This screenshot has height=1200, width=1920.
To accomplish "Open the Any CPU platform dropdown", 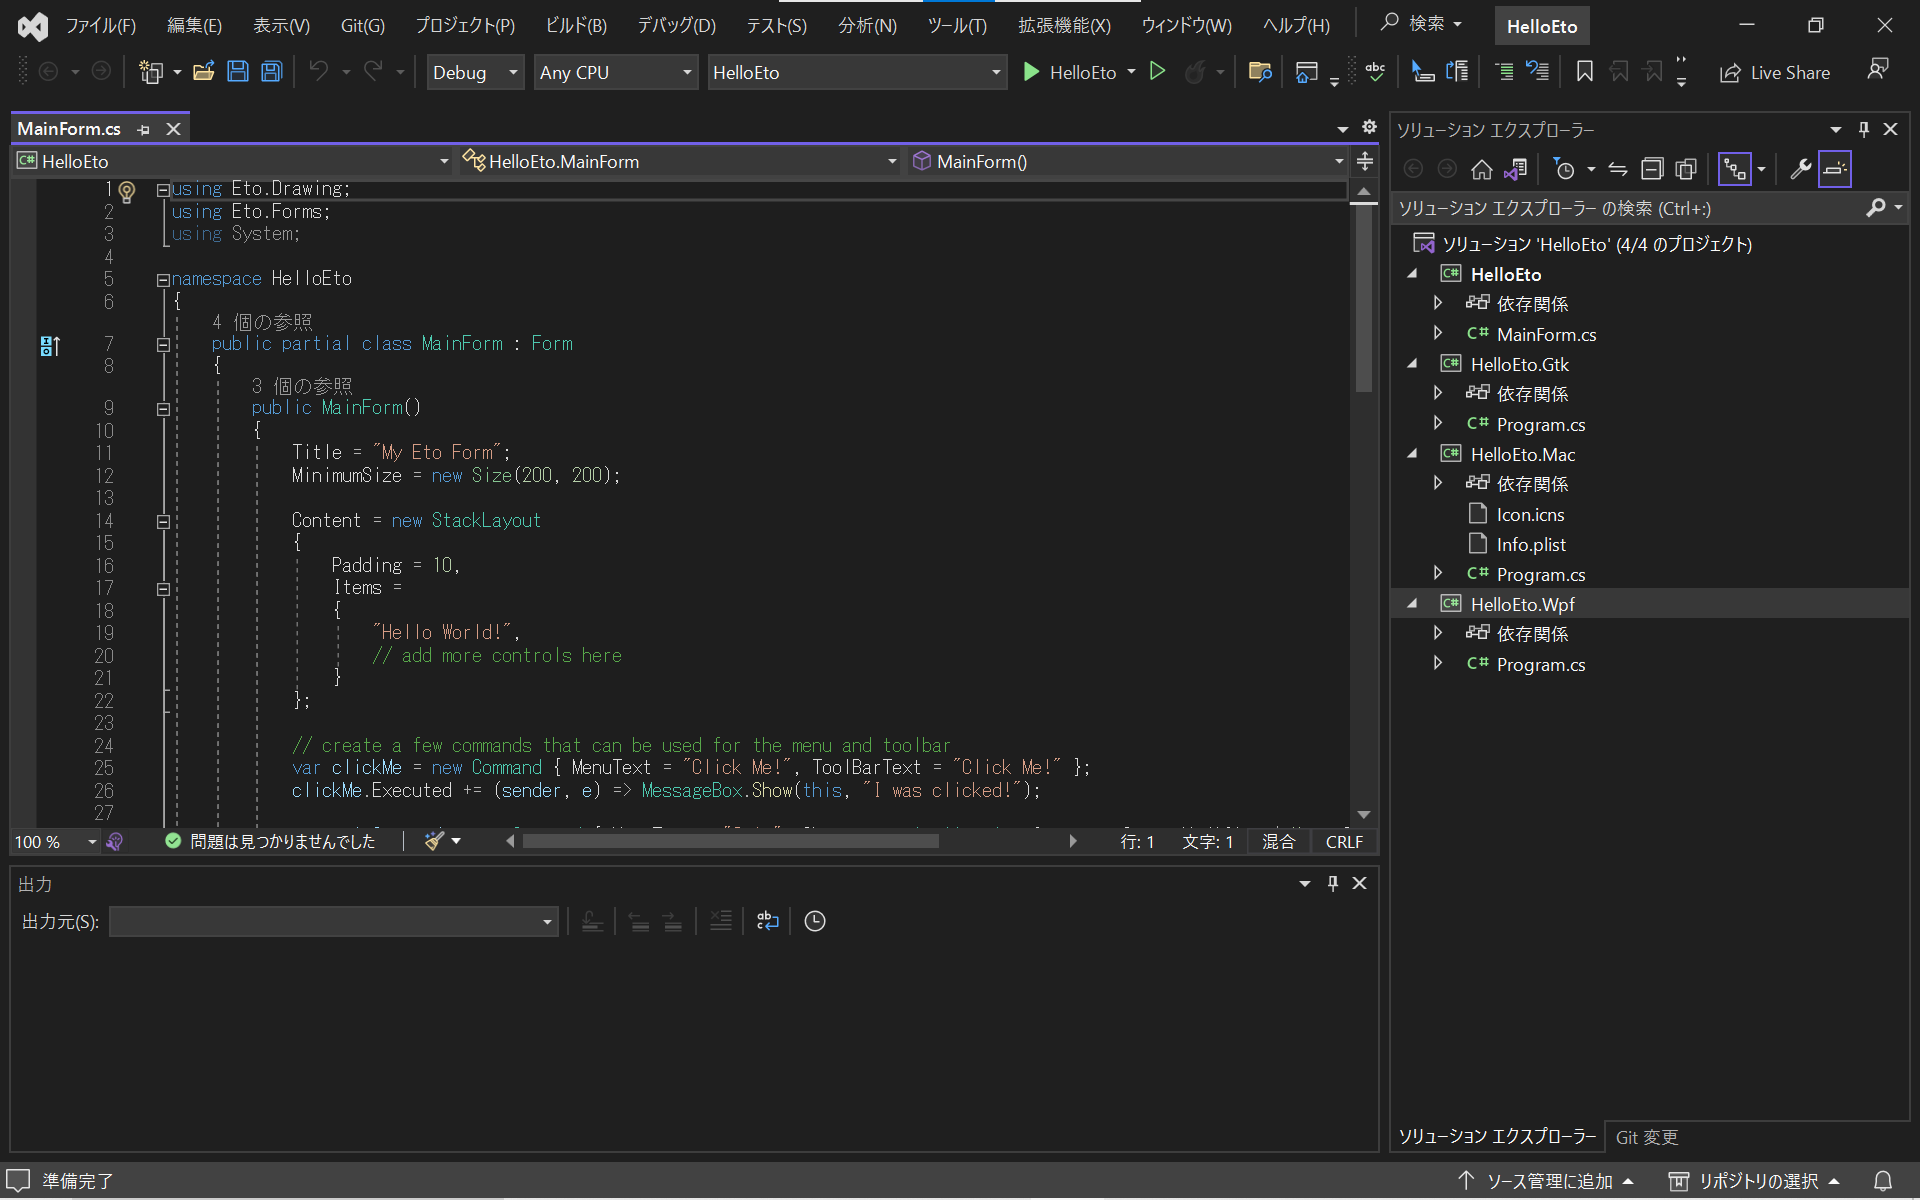I will 615,72.
